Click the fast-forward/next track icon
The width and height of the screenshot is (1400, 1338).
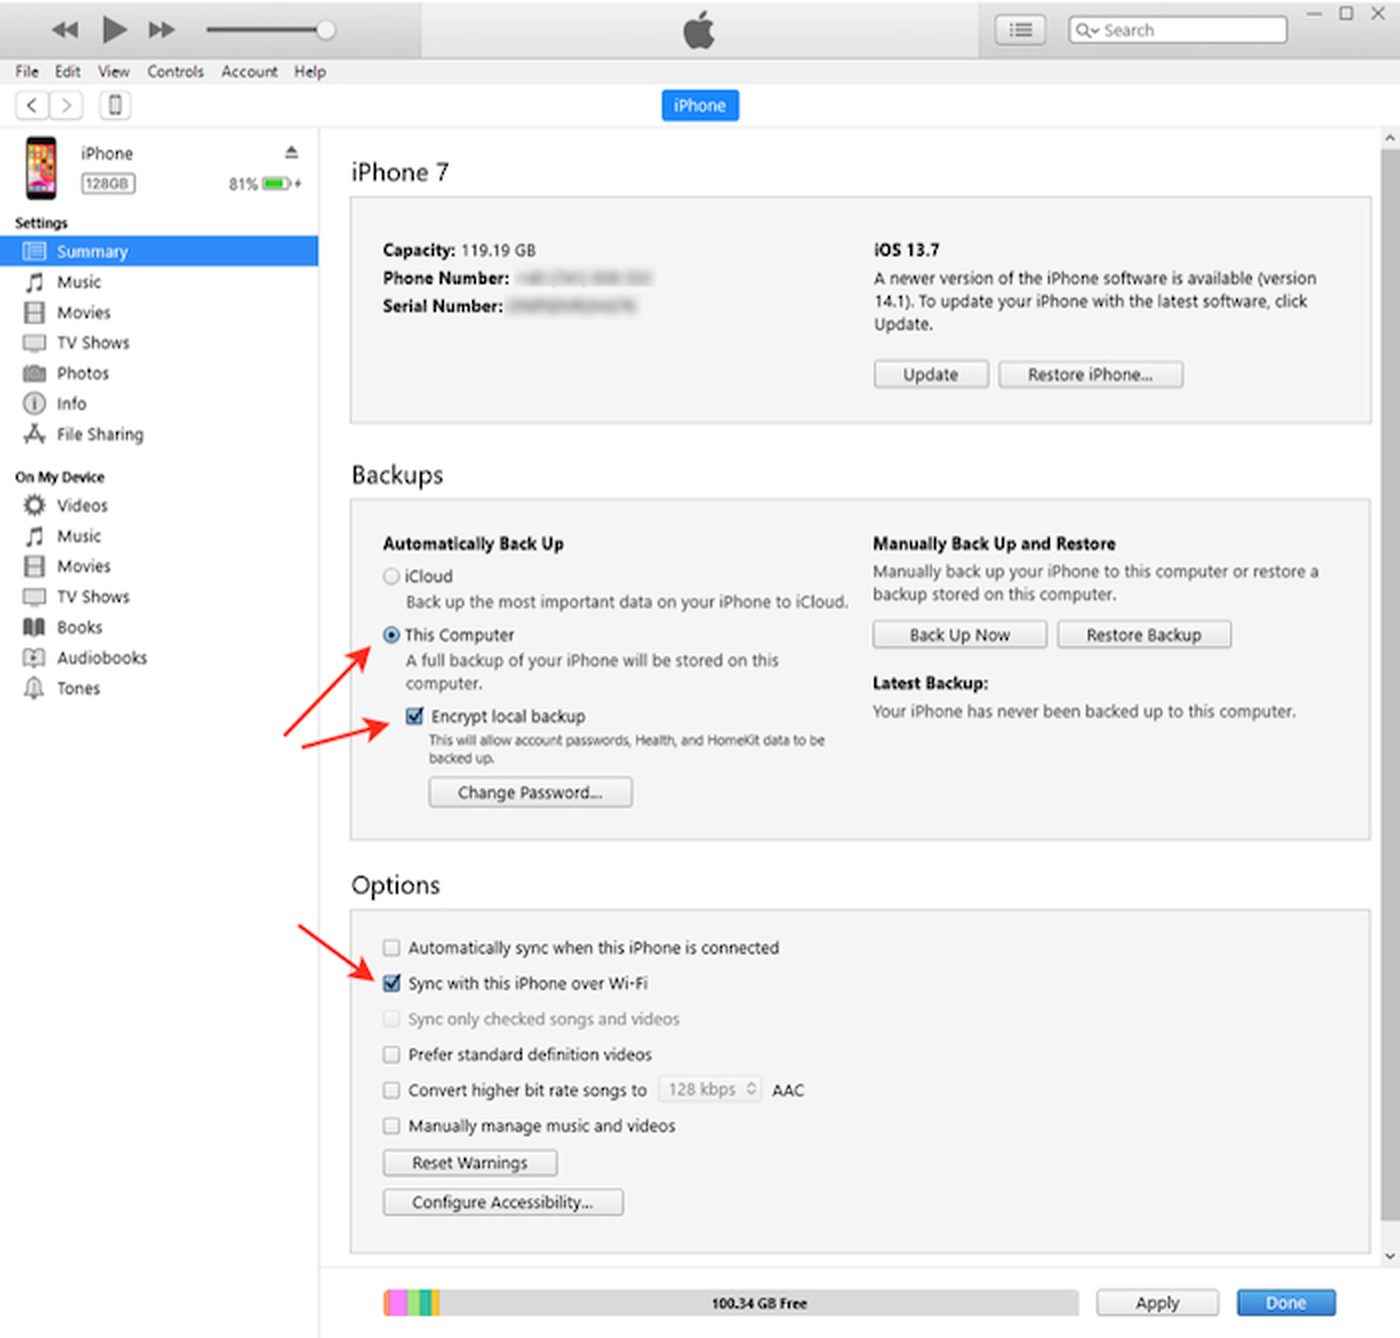click(x=161, y=30)
